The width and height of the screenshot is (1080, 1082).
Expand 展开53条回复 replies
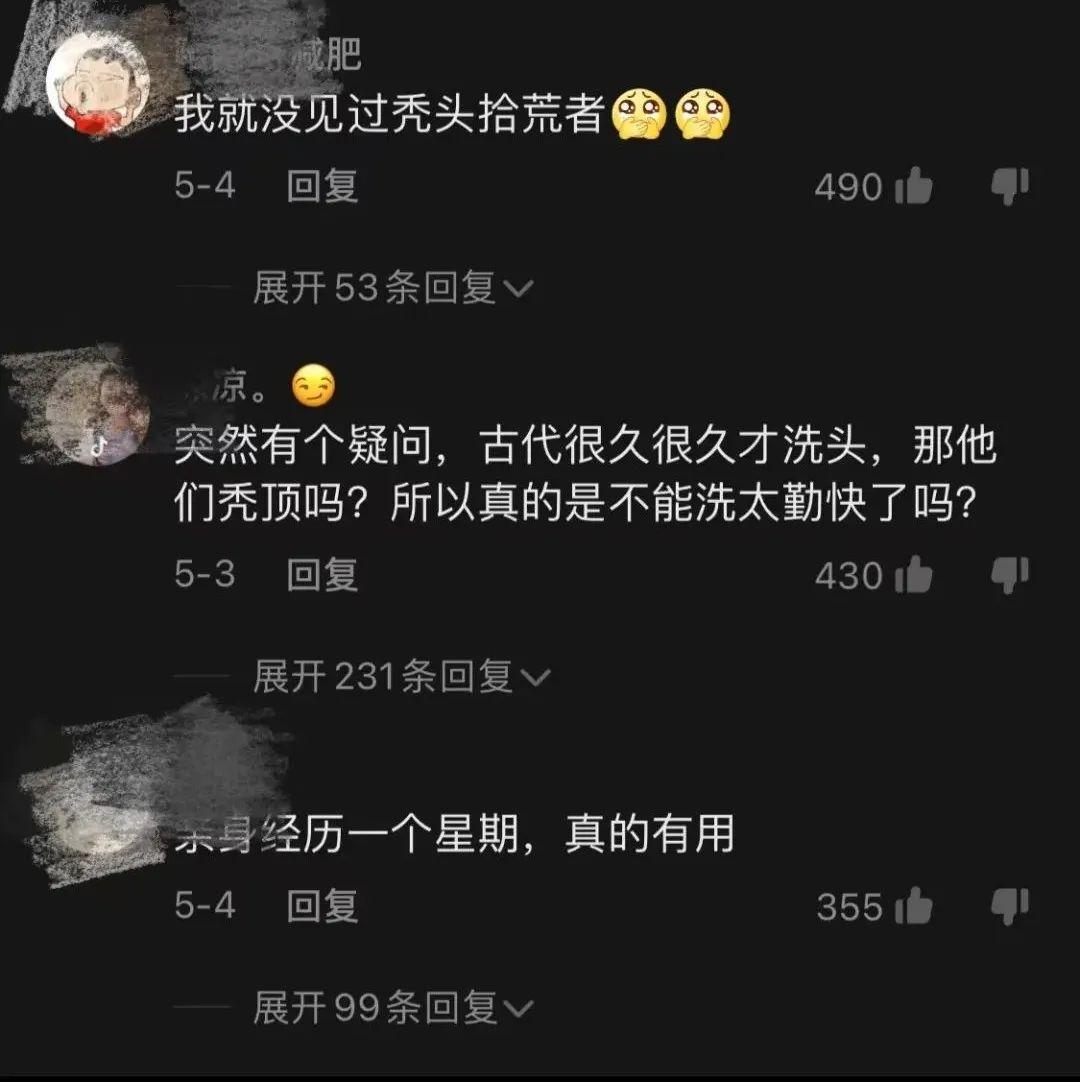tap(393, 287)
